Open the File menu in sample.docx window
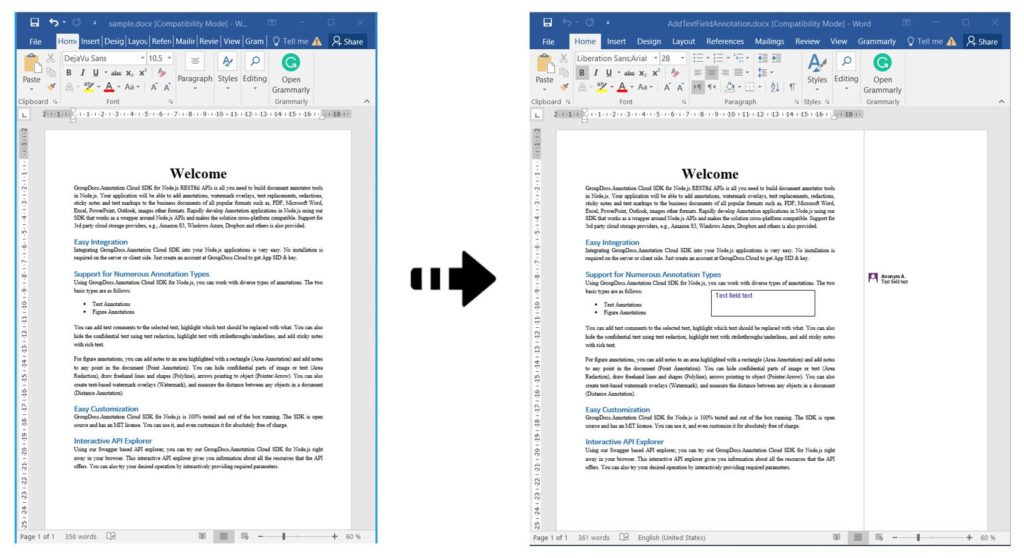The width and height of the screenshot is (1024, 558). pos(35,41)
